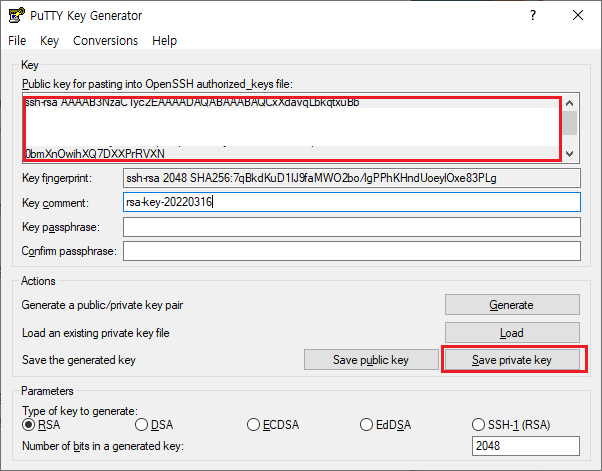This screenshot has height=471, width=602.
Task: Click 'Generate a public/private key pair' text
Action: coord(102,305)
